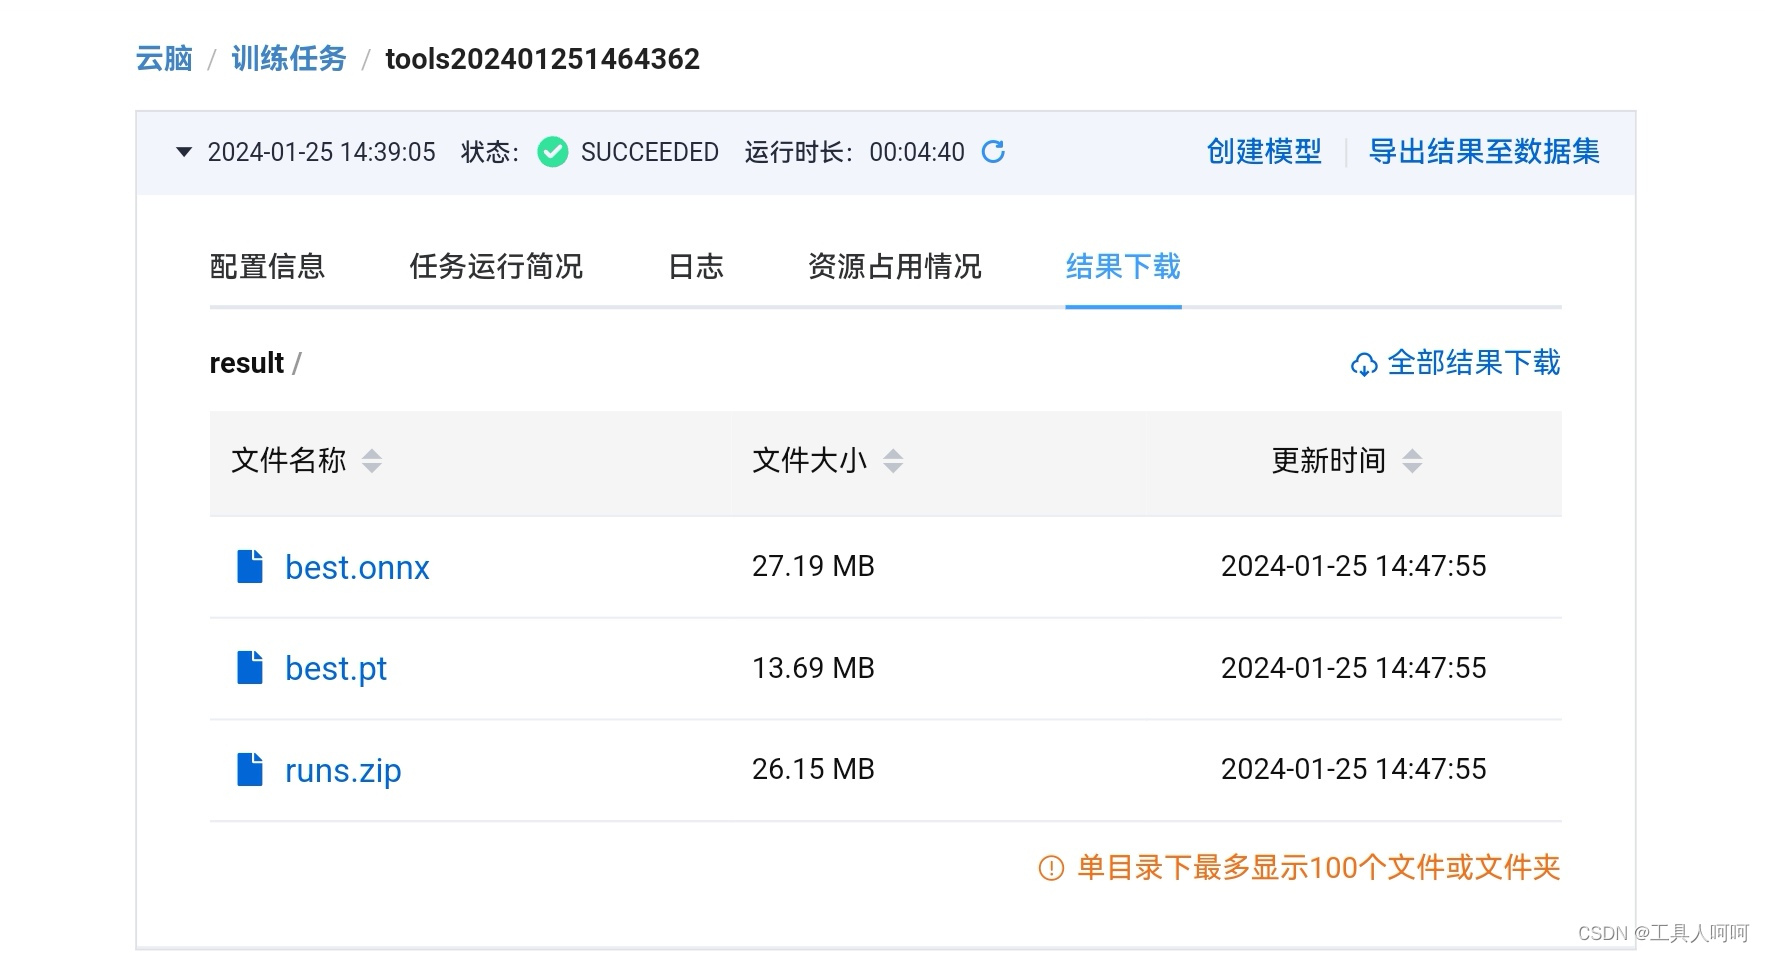Click the 13.69 MB size cell

(813, 668)
